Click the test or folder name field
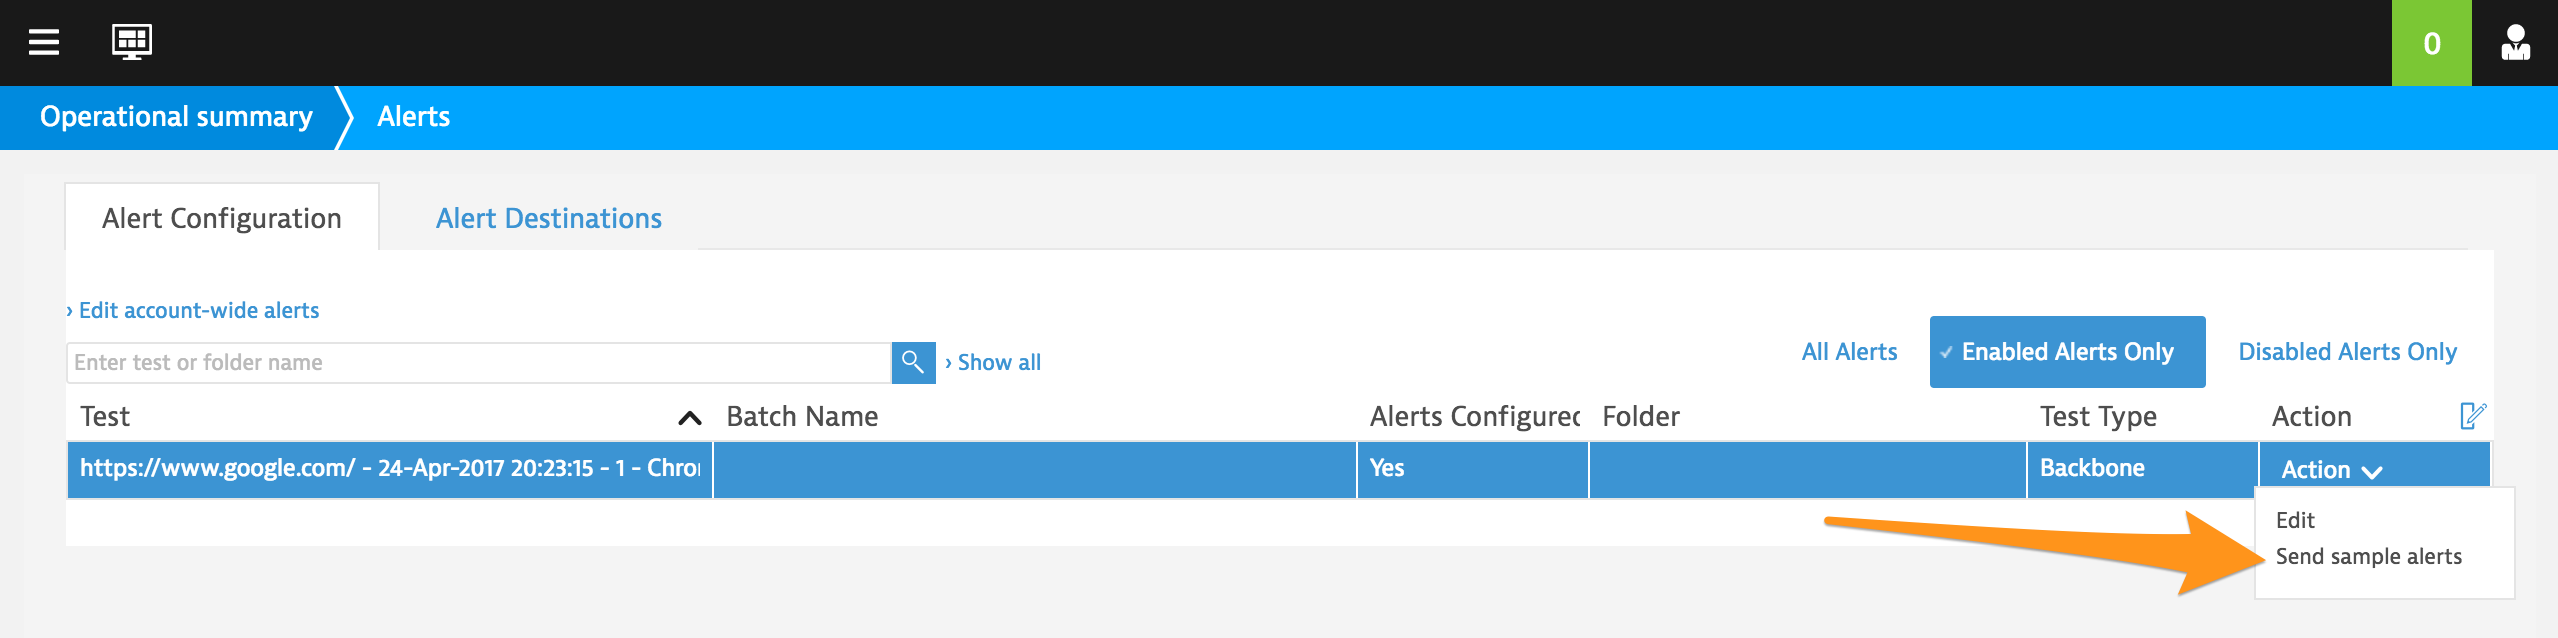Viewport: 2558px width, 638px height. click(x=478, y=362)
